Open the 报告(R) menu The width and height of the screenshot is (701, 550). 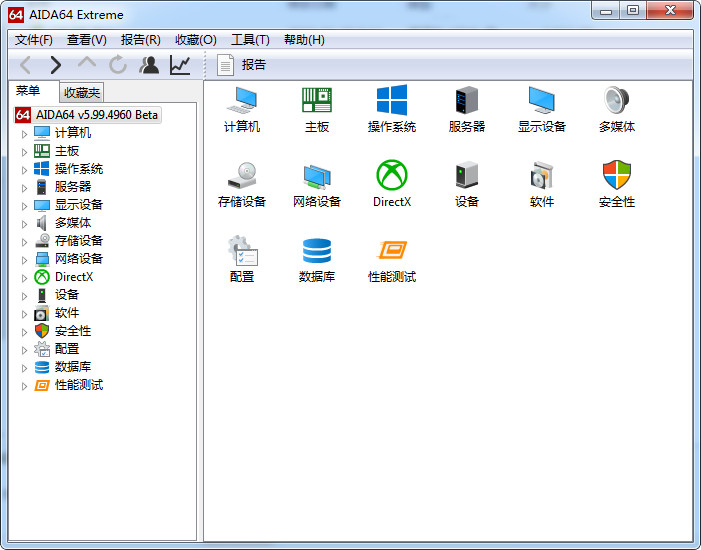click(140, 40)
